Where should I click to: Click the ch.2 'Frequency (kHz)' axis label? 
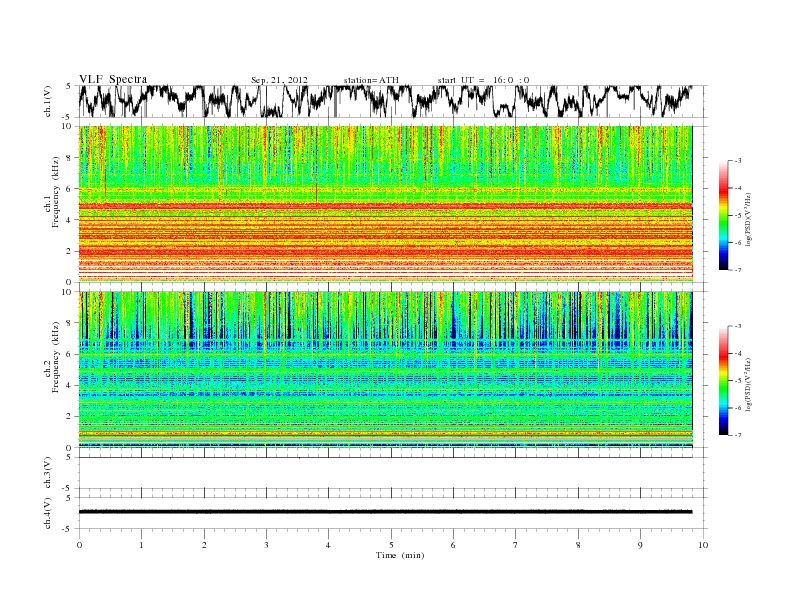pyautogui.click(x=55, y=356)
